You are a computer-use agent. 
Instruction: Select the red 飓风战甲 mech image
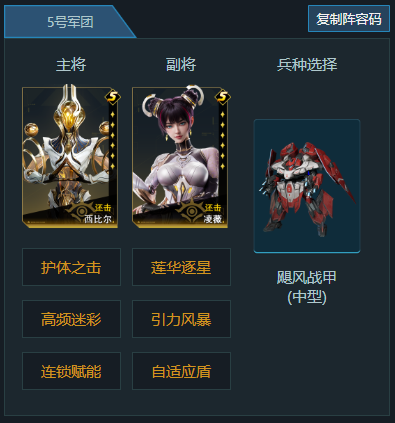(x=307, y=186)
